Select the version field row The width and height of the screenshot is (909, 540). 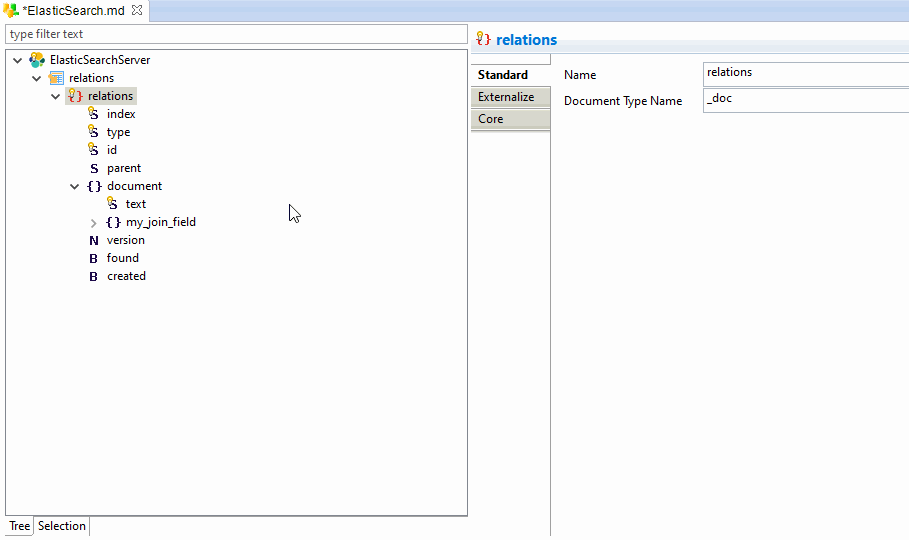(125, 240)
